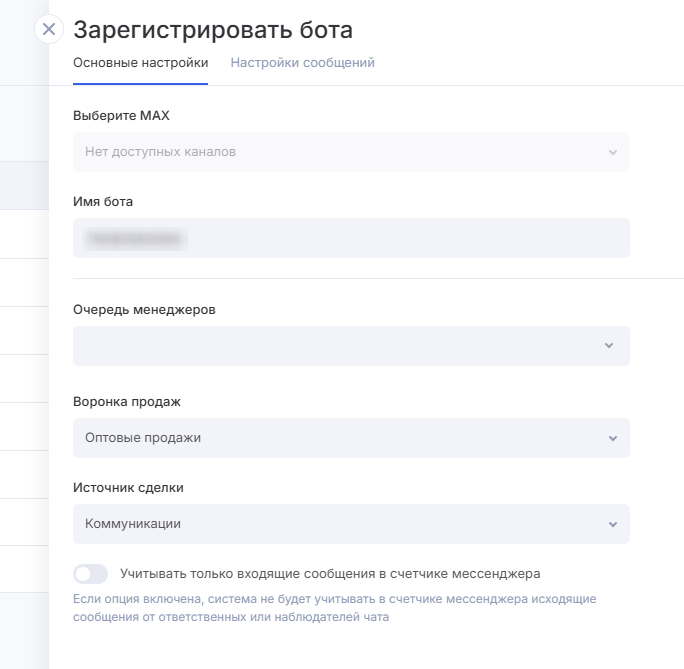Click the "Источник сделки" field label

(x=128, y=488)
